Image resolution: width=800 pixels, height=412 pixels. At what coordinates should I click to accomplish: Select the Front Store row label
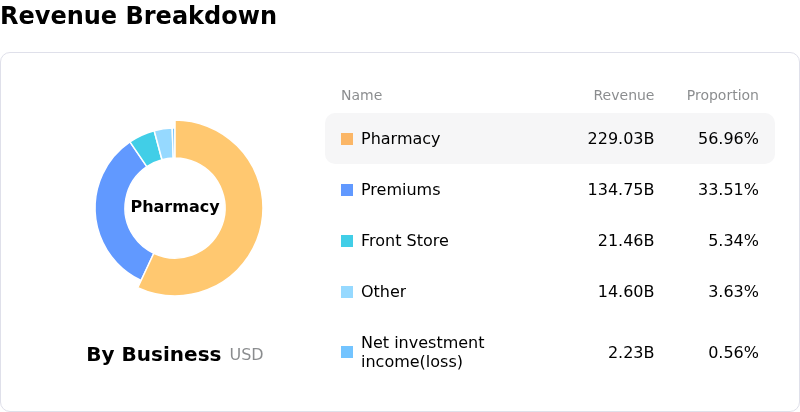(x=404, y=241)
